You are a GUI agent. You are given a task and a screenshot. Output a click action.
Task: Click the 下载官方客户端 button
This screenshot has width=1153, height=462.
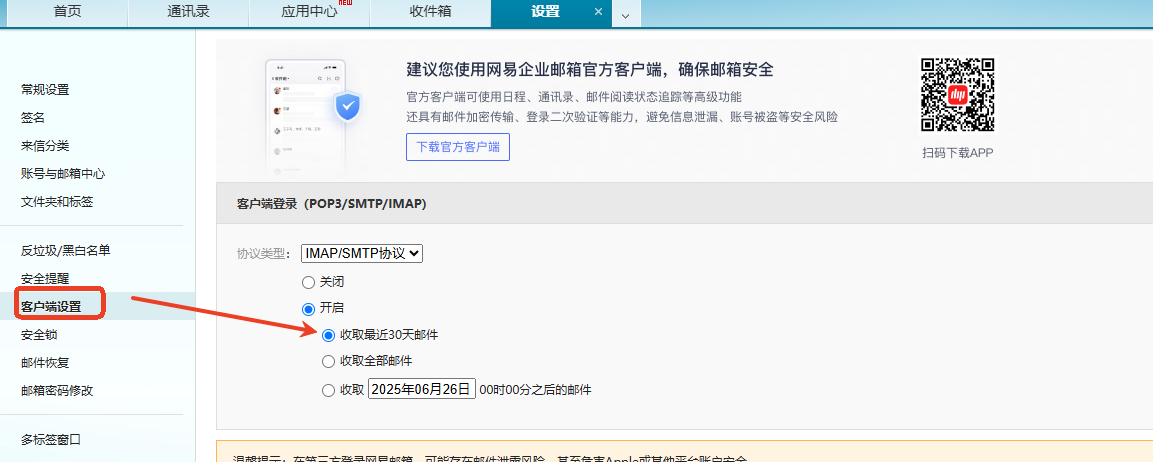coord(458,147)
